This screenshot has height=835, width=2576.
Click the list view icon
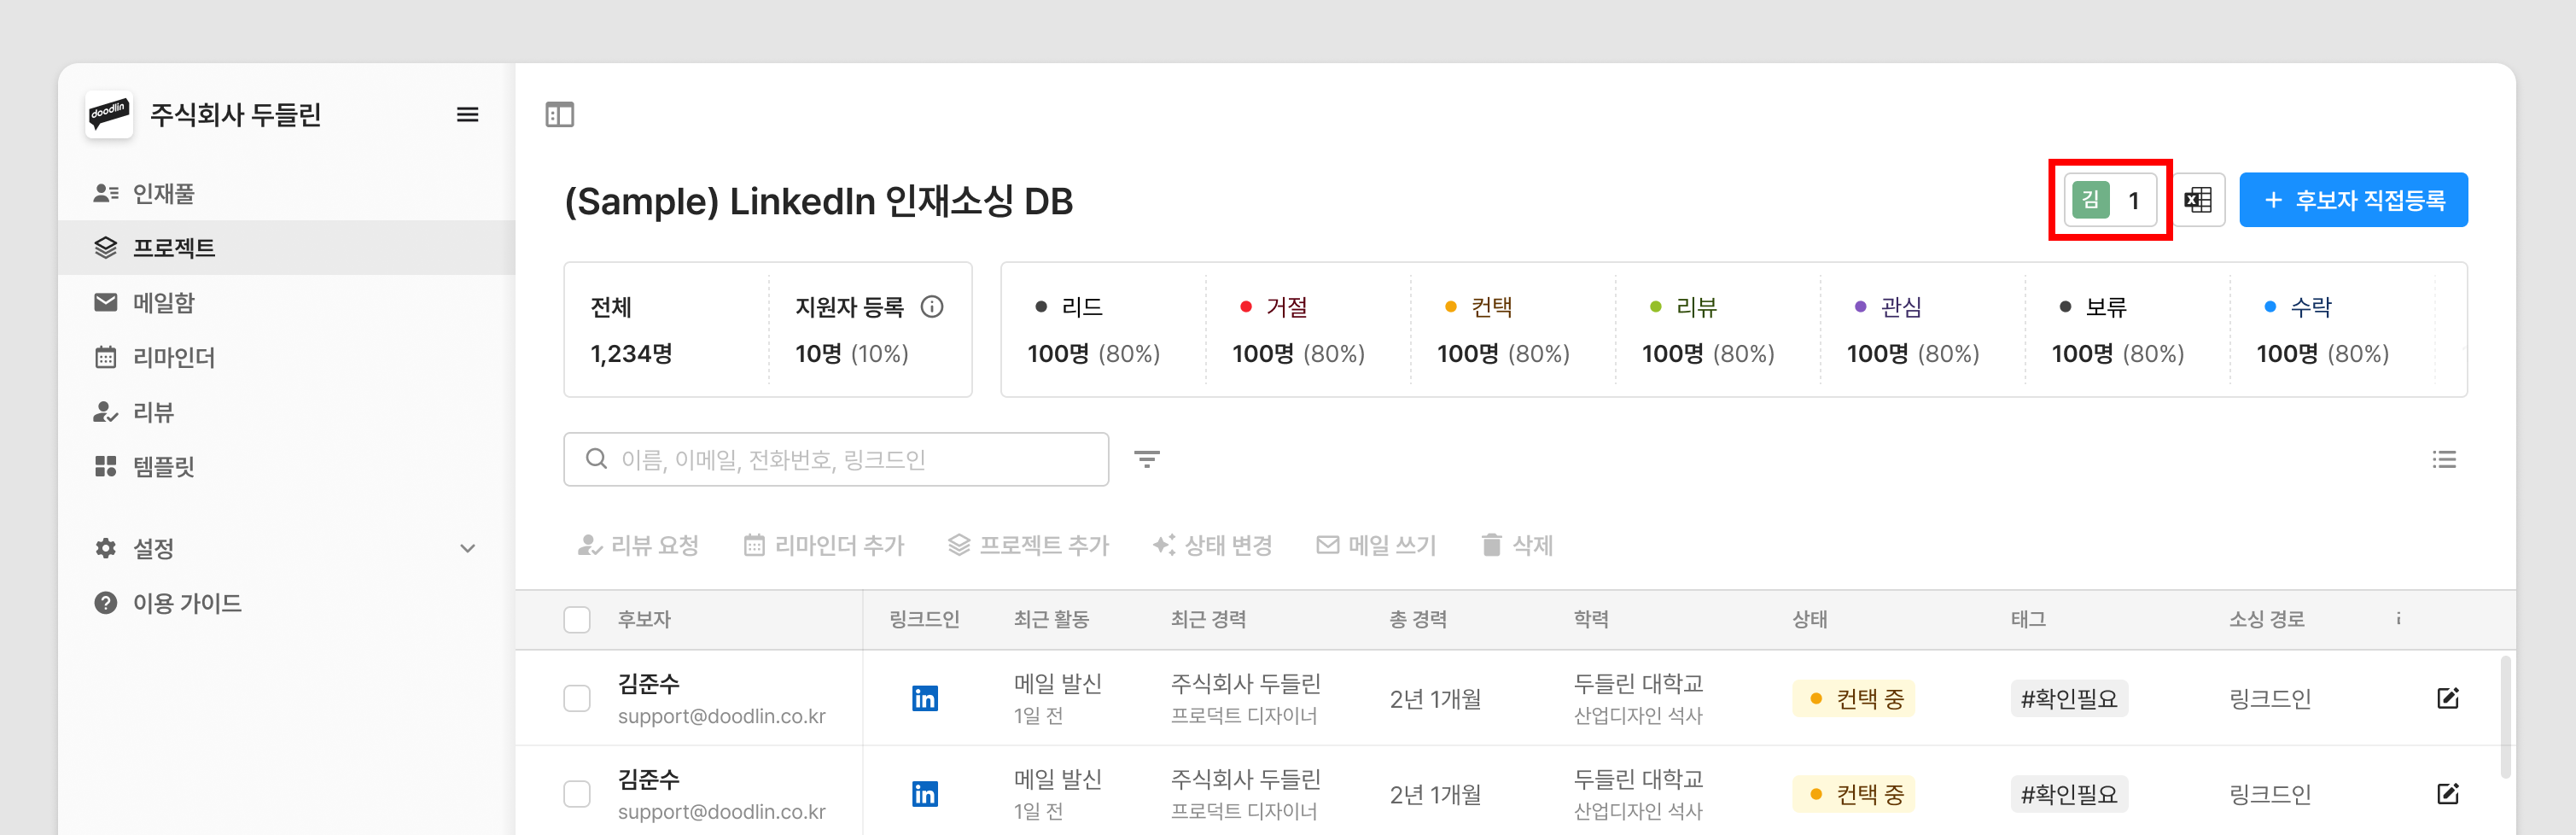(2444, 459)
